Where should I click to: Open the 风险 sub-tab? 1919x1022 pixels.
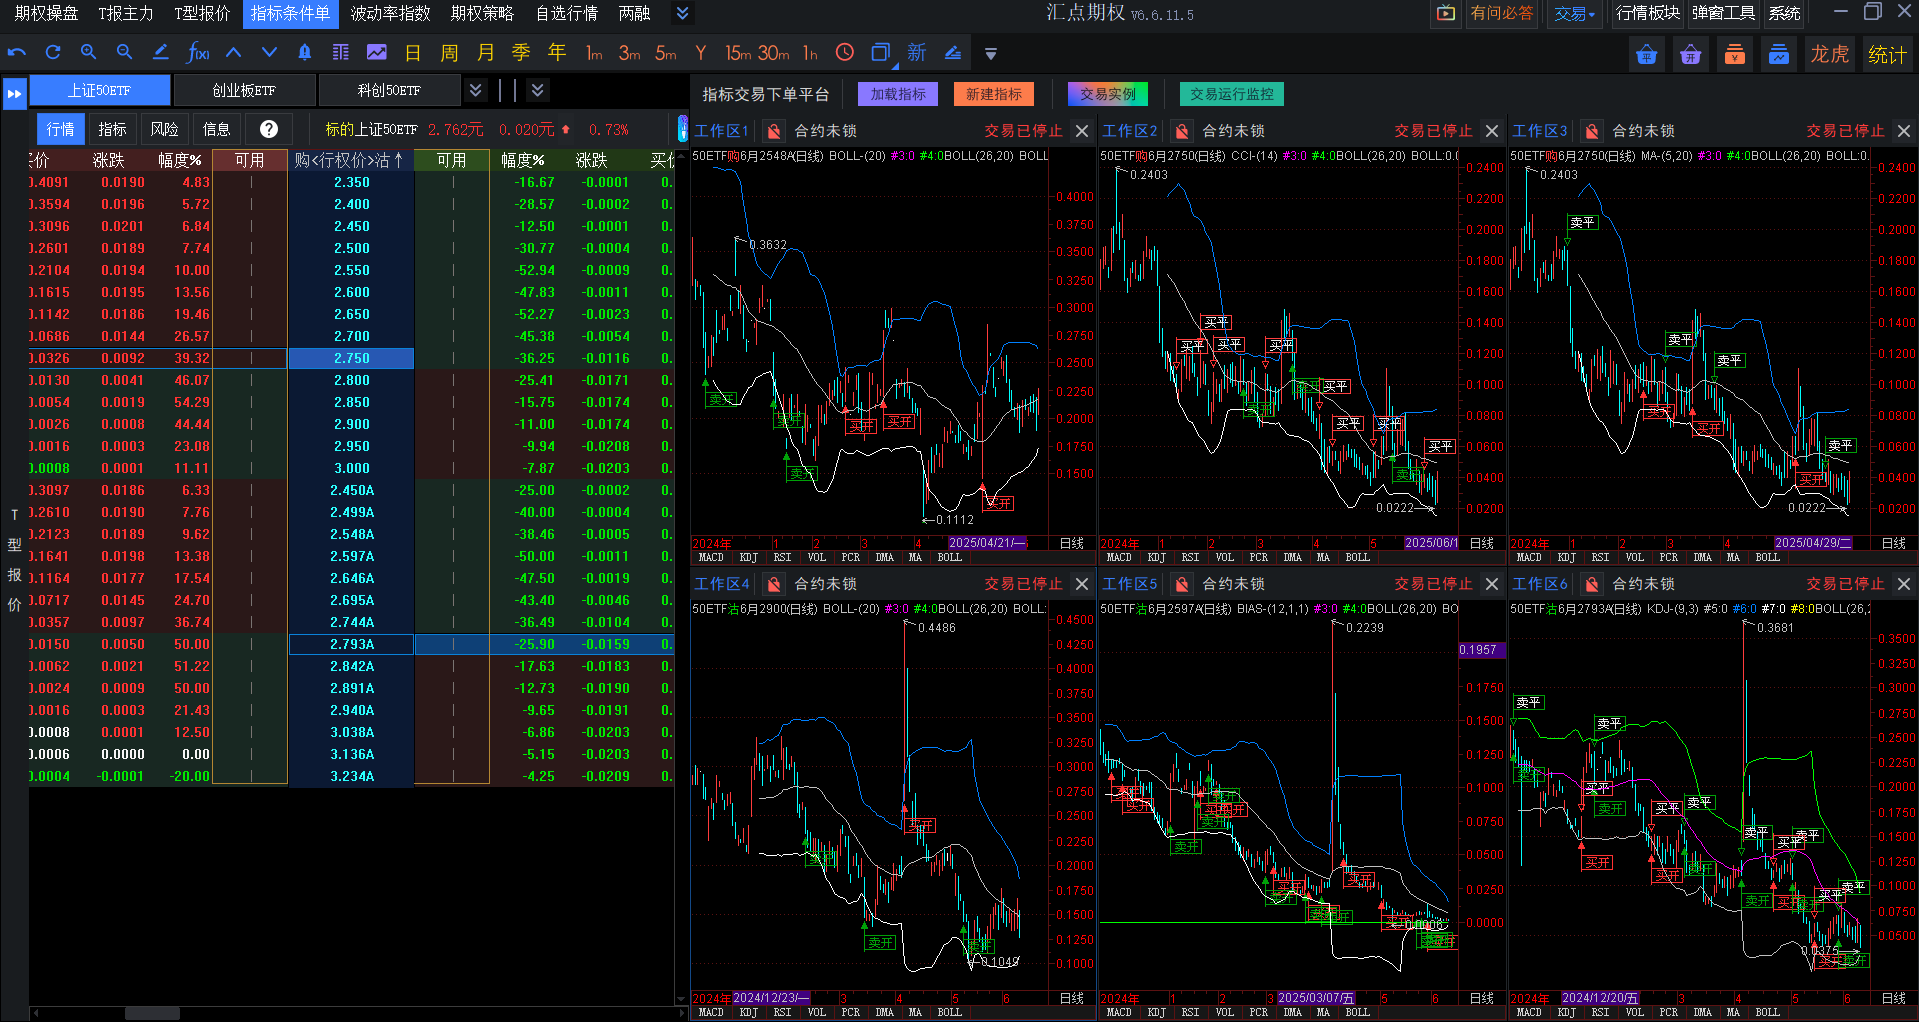coord(164,129)
